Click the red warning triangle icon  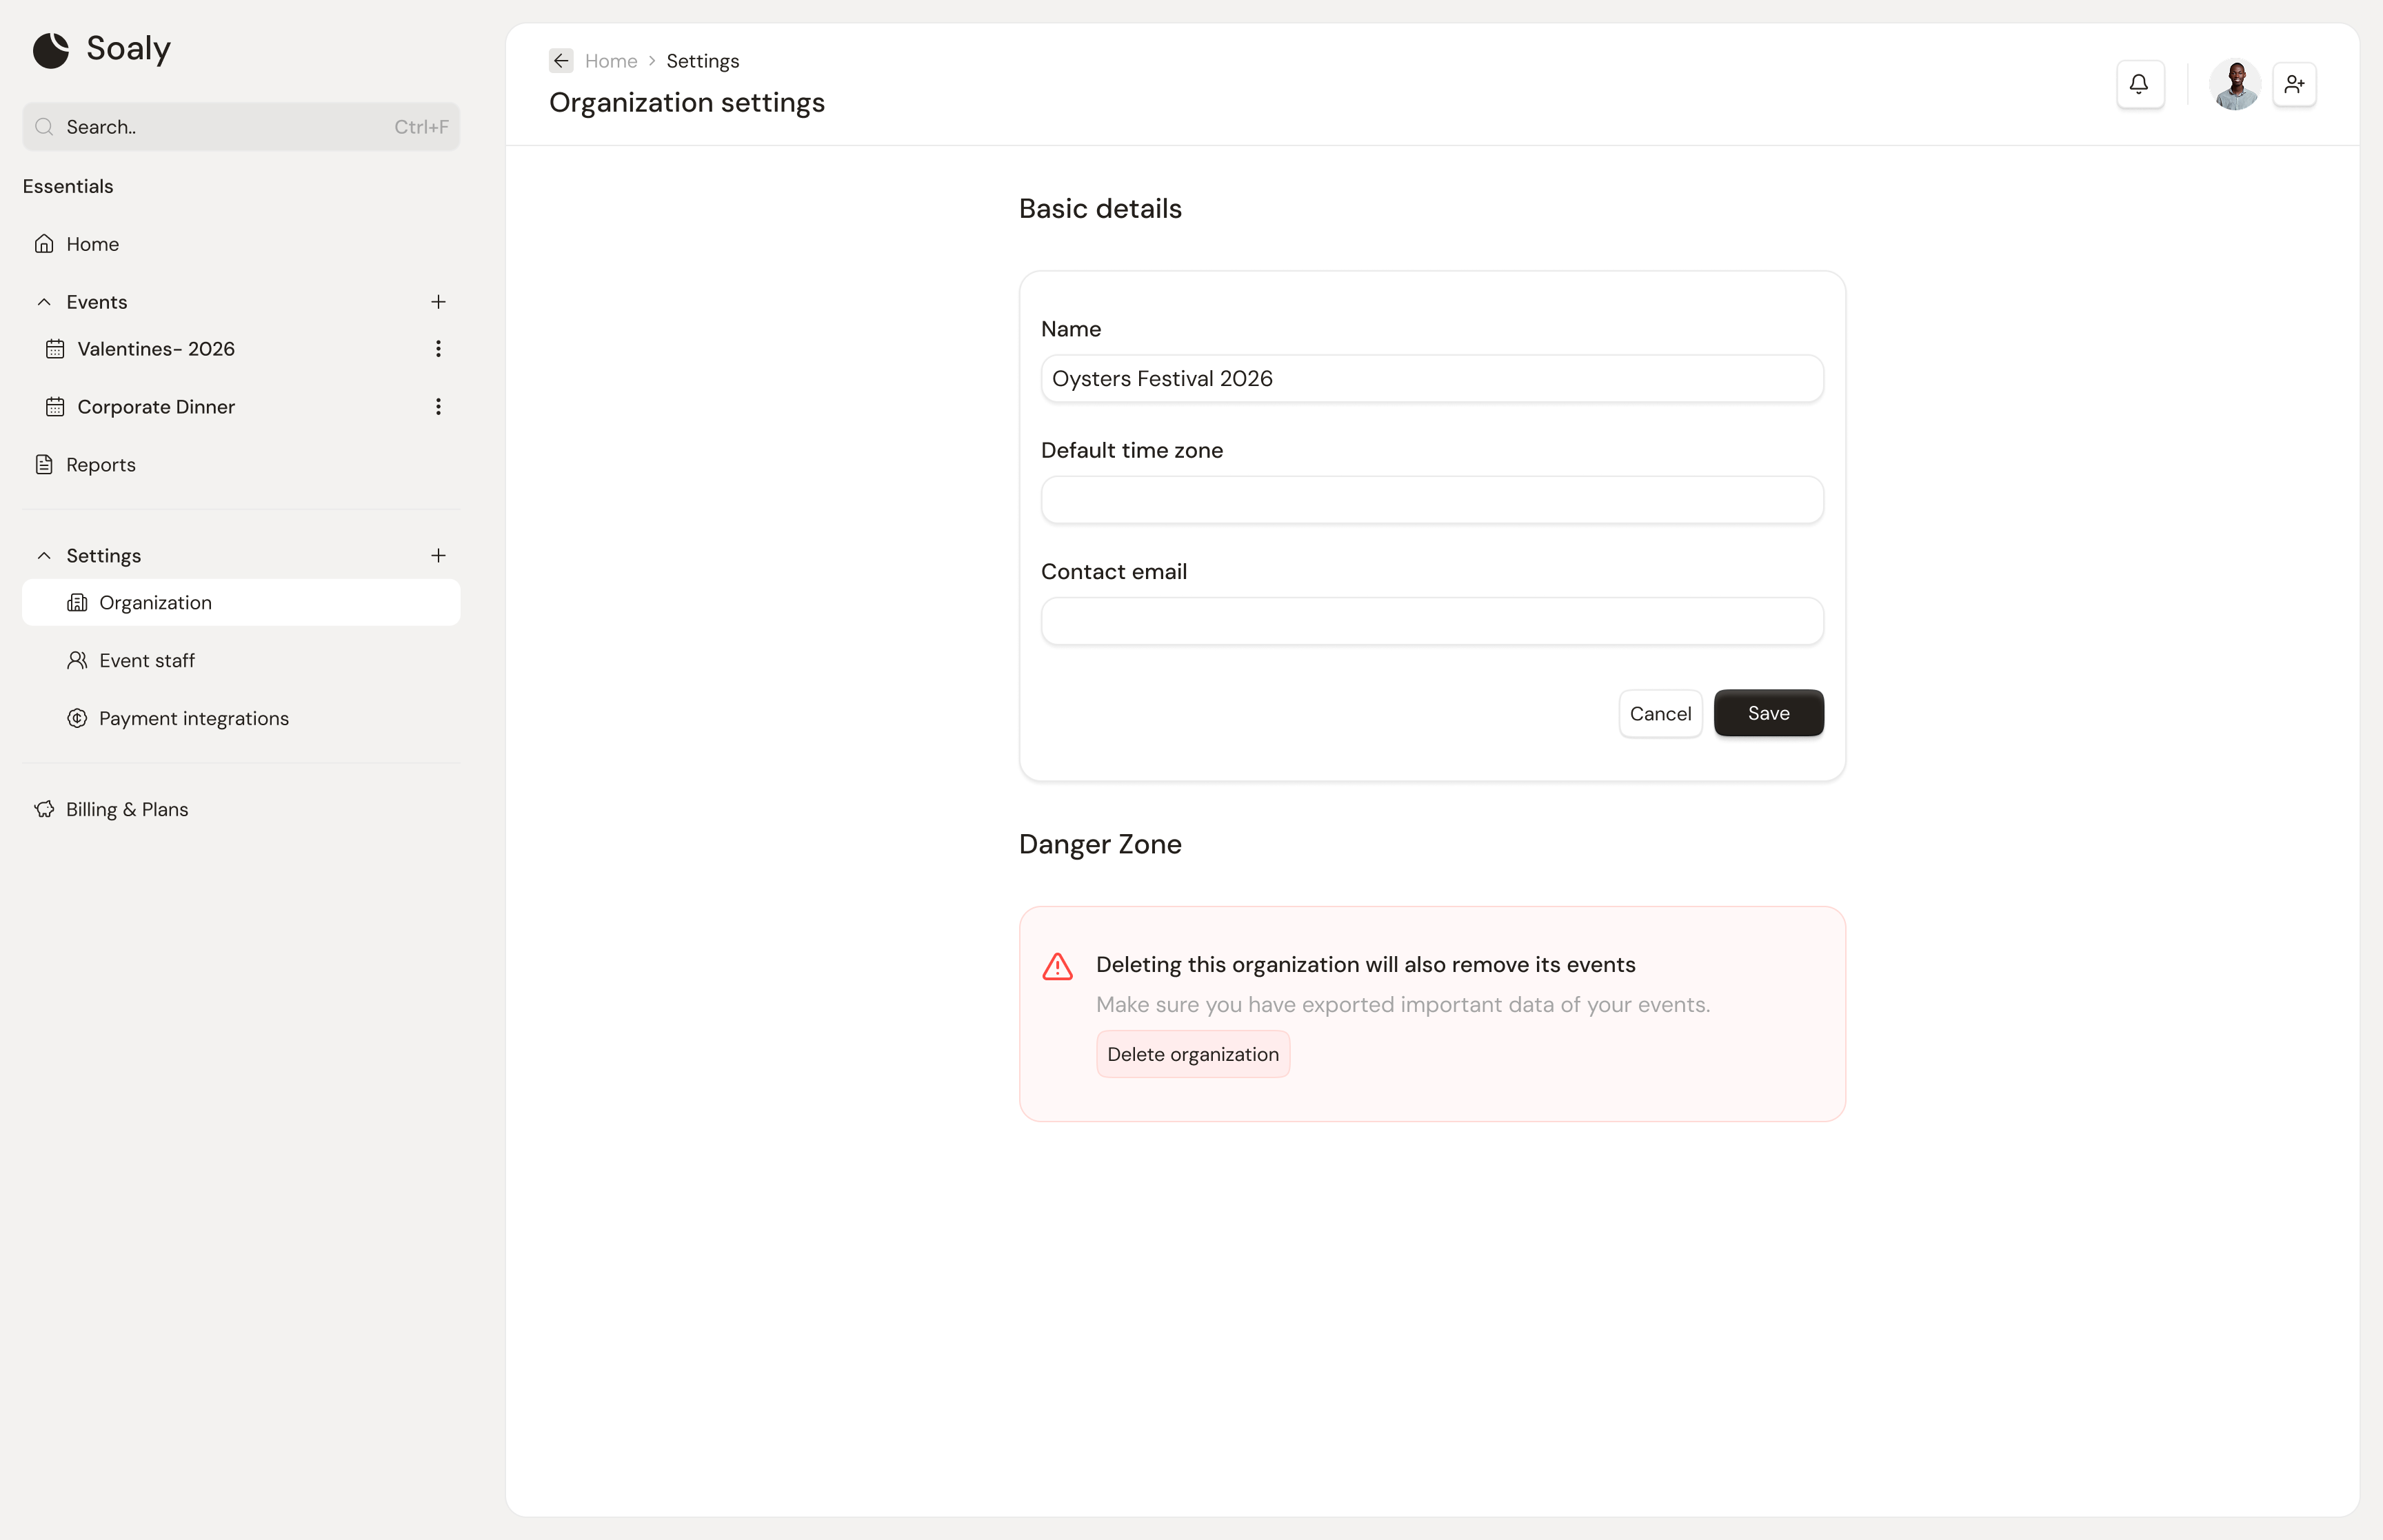click(1057, 966)
